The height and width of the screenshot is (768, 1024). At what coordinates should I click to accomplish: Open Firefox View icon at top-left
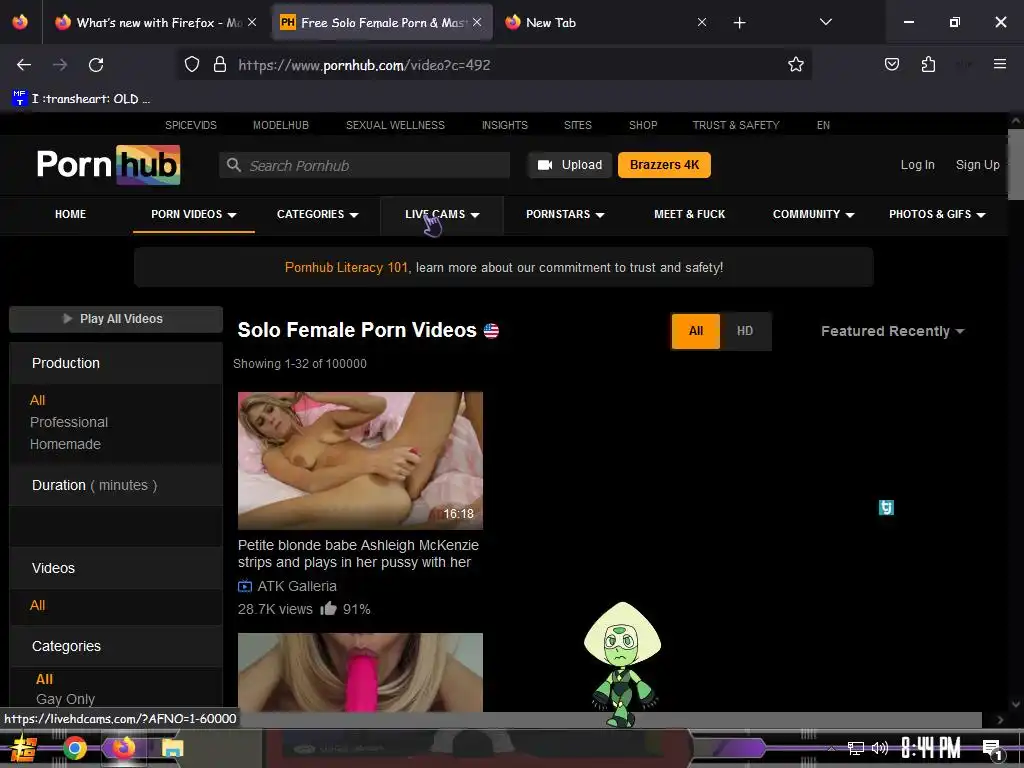point(20,22)
